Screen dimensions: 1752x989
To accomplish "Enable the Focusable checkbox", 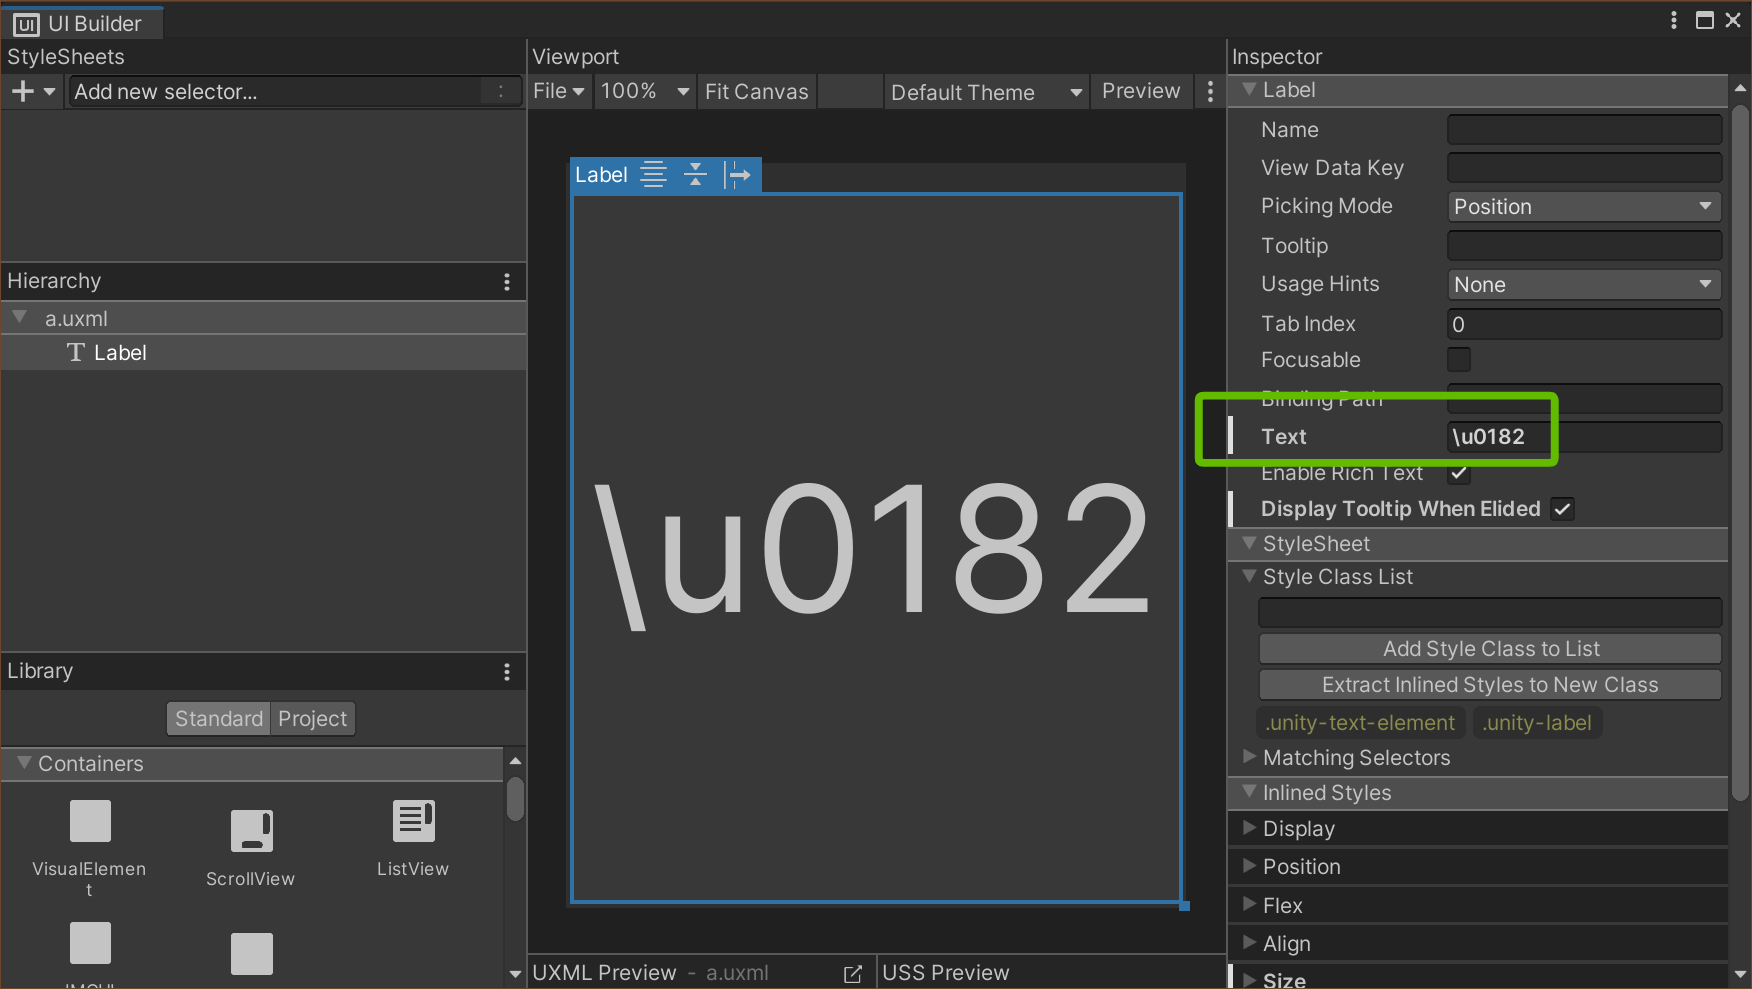I will click(x=1459, y=359).
